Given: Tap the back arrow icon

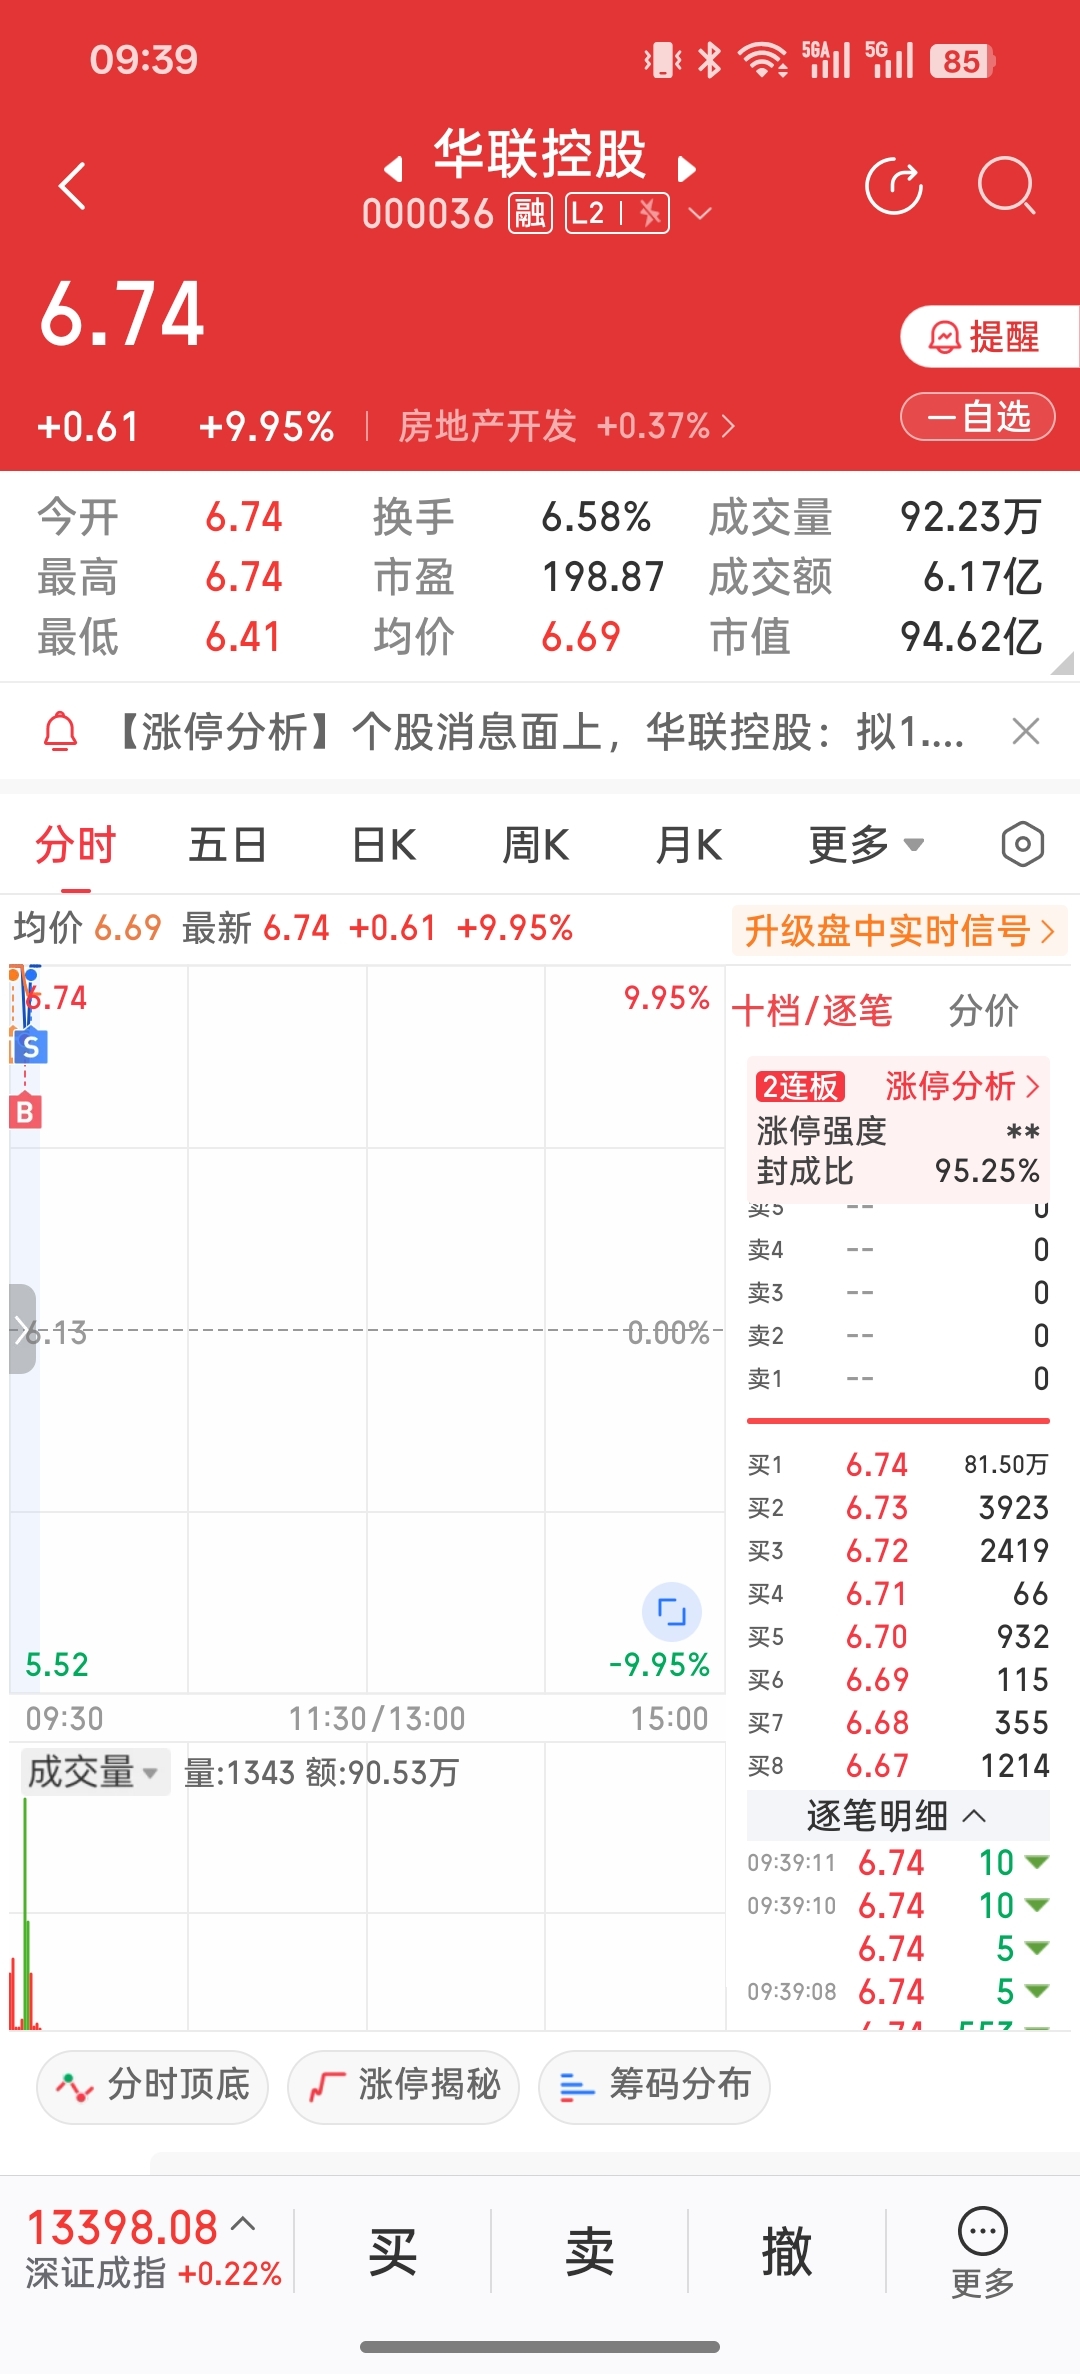Looking at the screenshot, I should (72, 186).
